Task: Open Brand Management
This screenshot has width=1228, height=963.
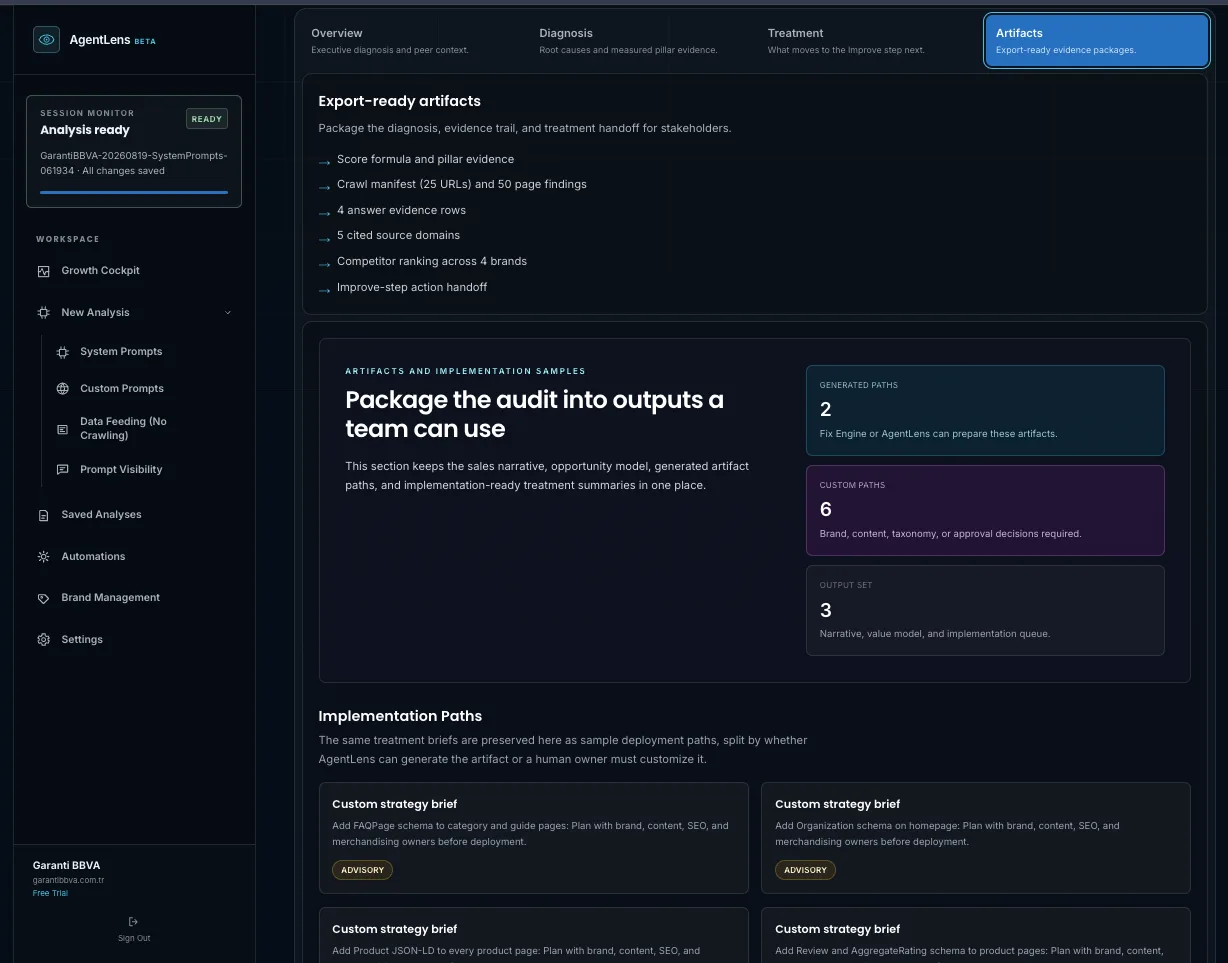Action: (134, 598)
